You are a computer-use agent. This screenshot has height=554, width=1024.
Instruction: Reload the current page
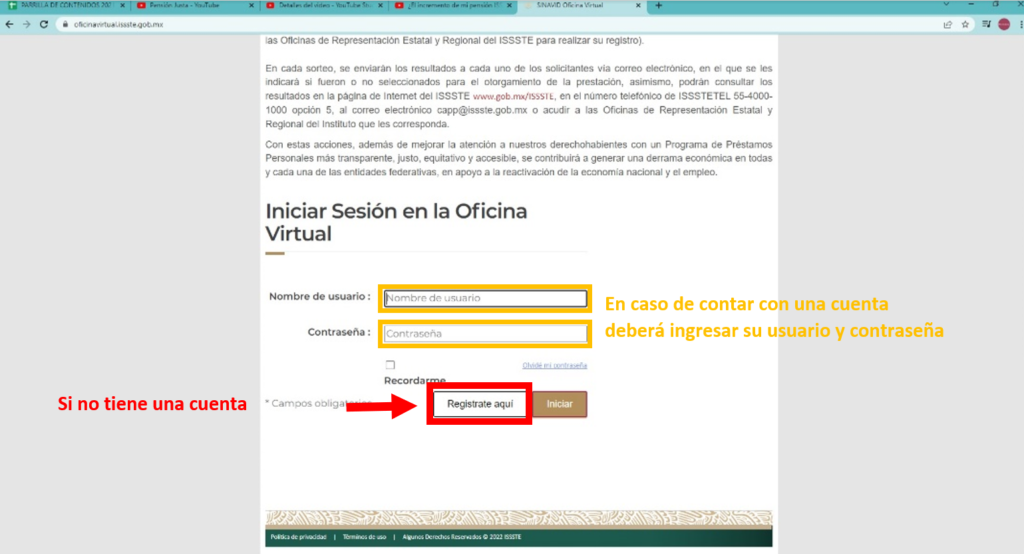click(44, 23)
